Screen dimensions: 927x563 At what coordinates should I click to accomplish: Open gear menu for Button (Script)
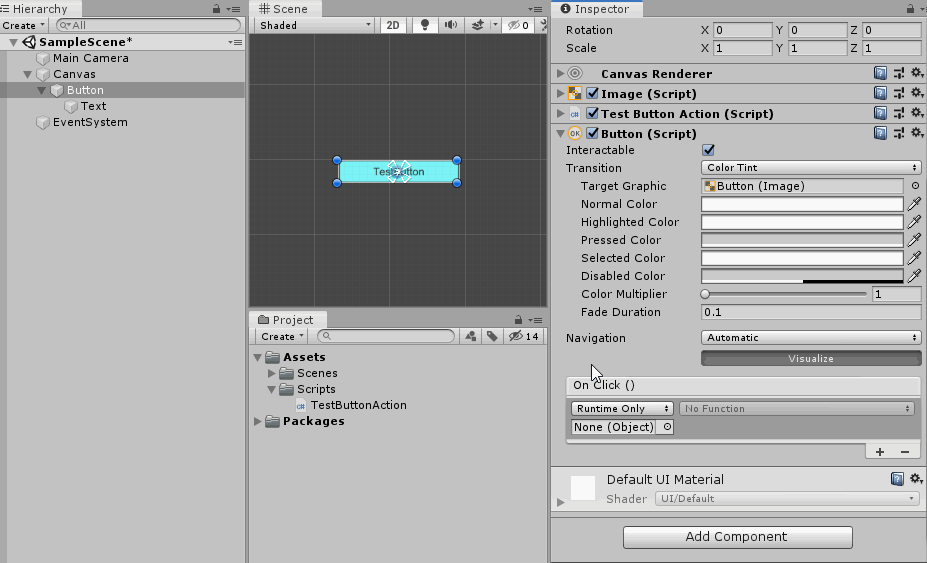point(916,134)
